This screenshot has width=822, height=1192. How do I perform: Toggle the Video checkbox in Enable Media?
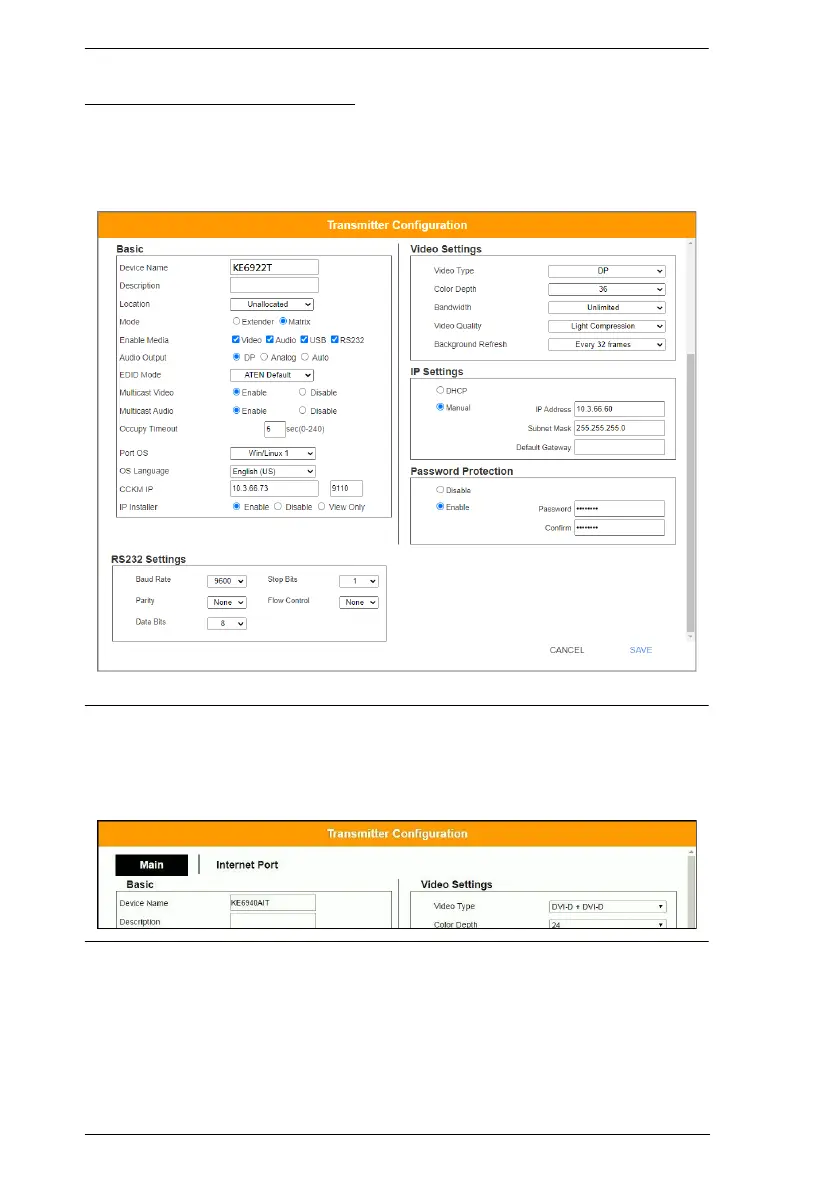click(236, 340)
